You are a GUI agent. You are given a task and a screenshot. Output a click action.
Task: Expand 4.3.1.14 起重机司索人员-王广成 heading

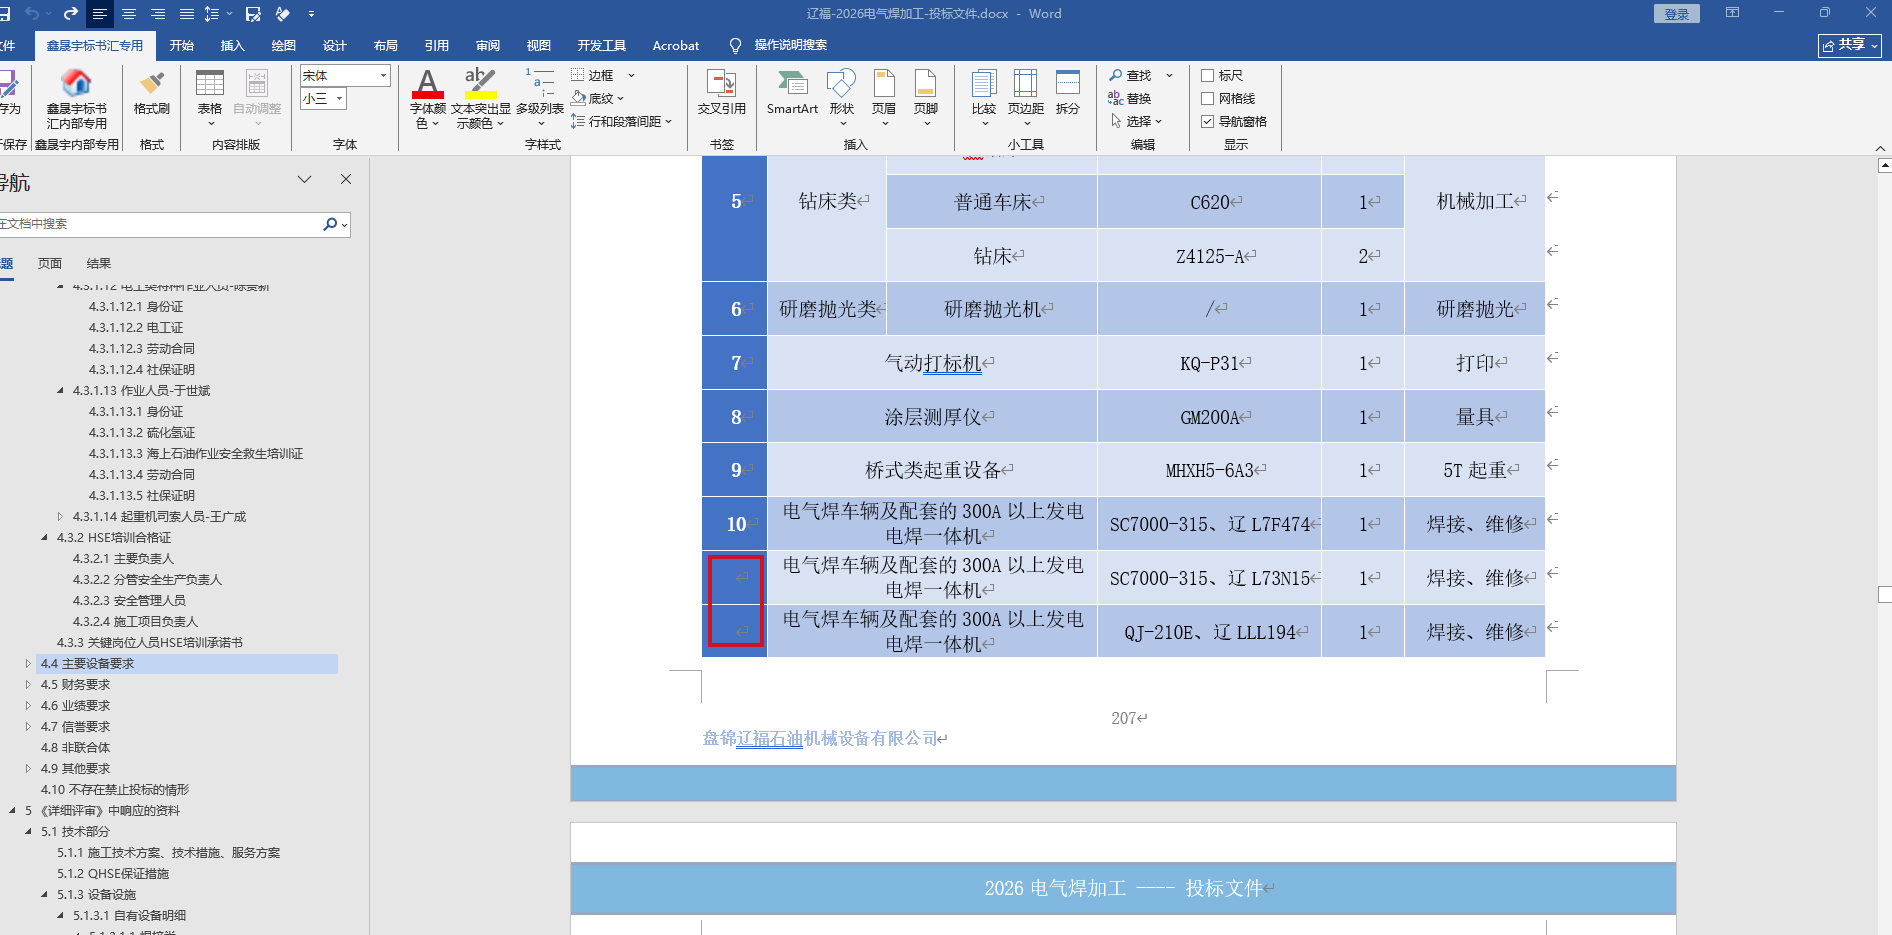click(x=60, y=517)
